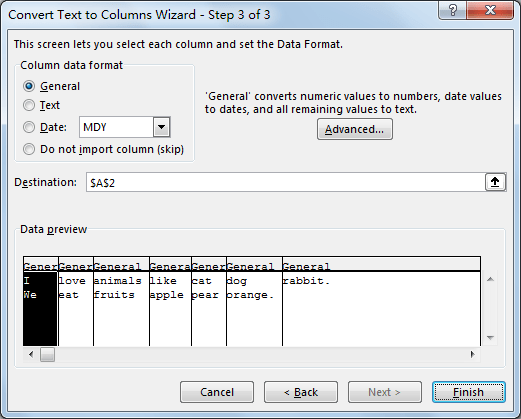Click the Finish button
The image size is (521, 419).
click(469, 392)
